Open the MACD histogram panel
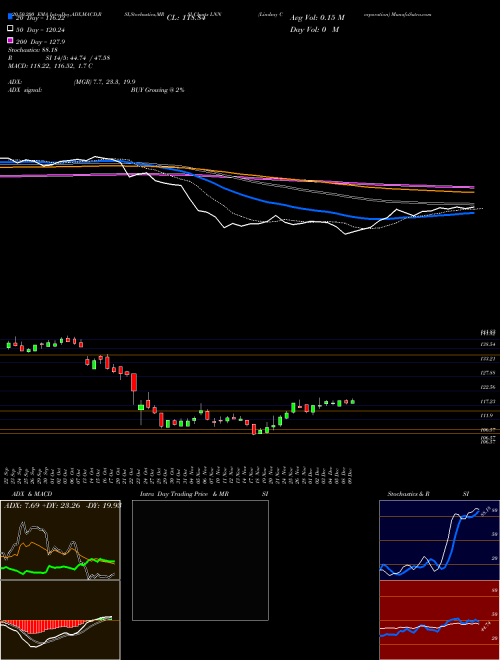The width and height of the screenshot is (500, 660). pyautogui.click(x=60, y=620)
